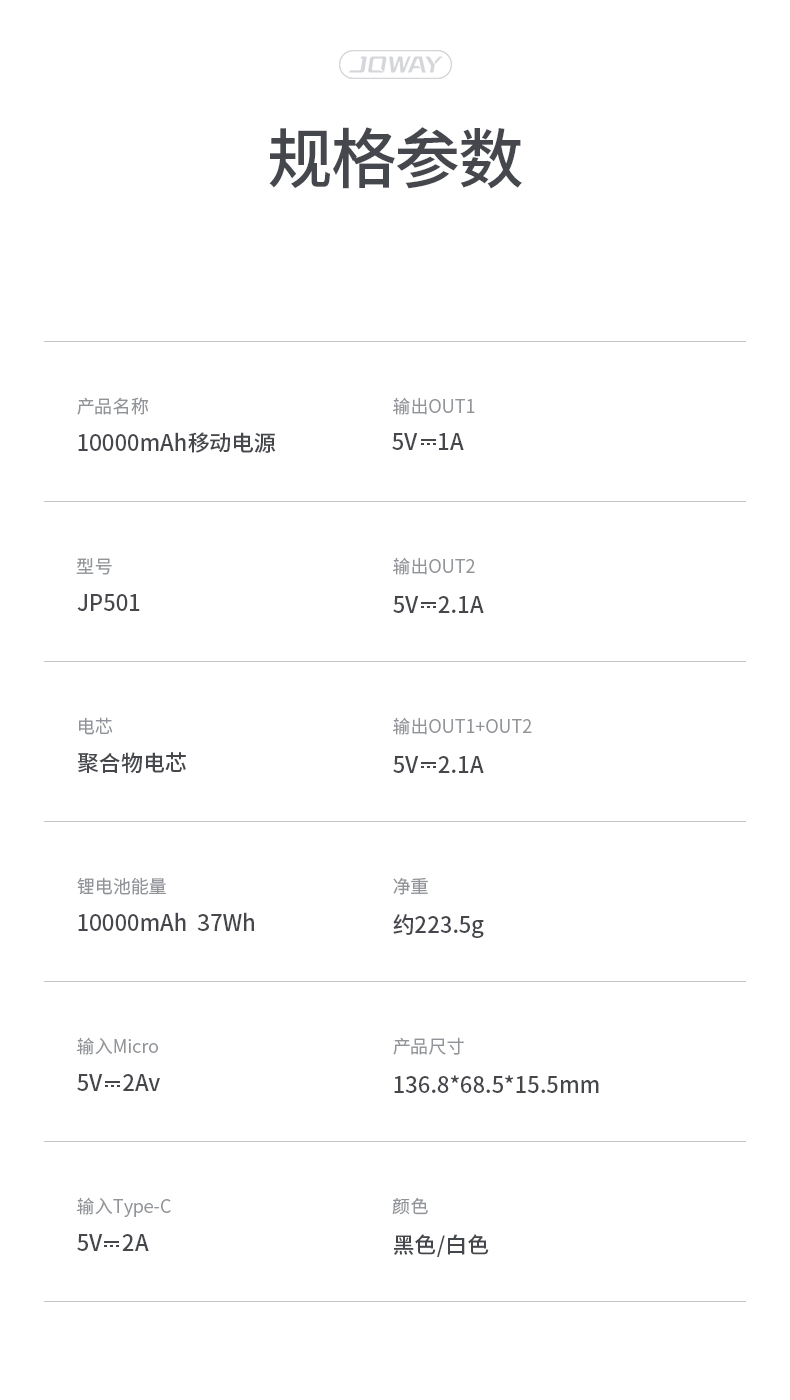The width and height of the screenshot is (790, 1400).
Task: Click the 颜色 label
Action: point(410,1206)
